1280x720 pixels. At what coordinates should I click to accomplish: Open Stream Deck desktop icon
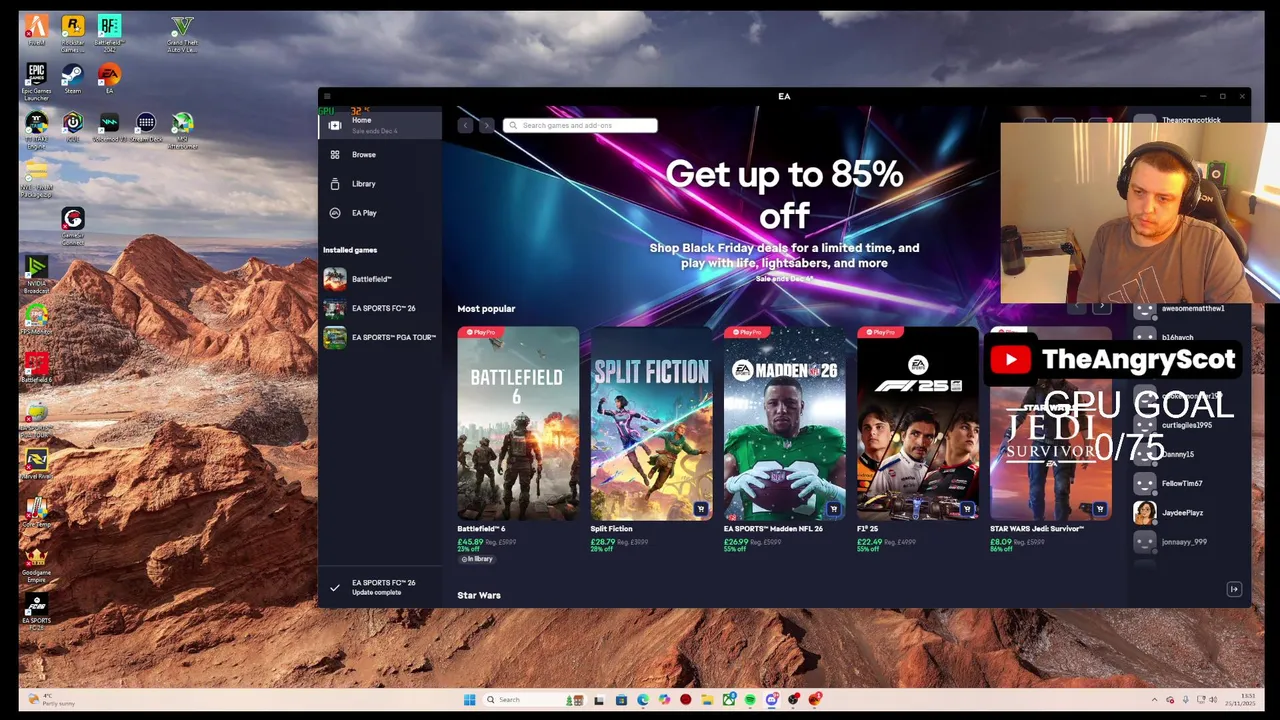pyautogui.click(x=146, y=127)
